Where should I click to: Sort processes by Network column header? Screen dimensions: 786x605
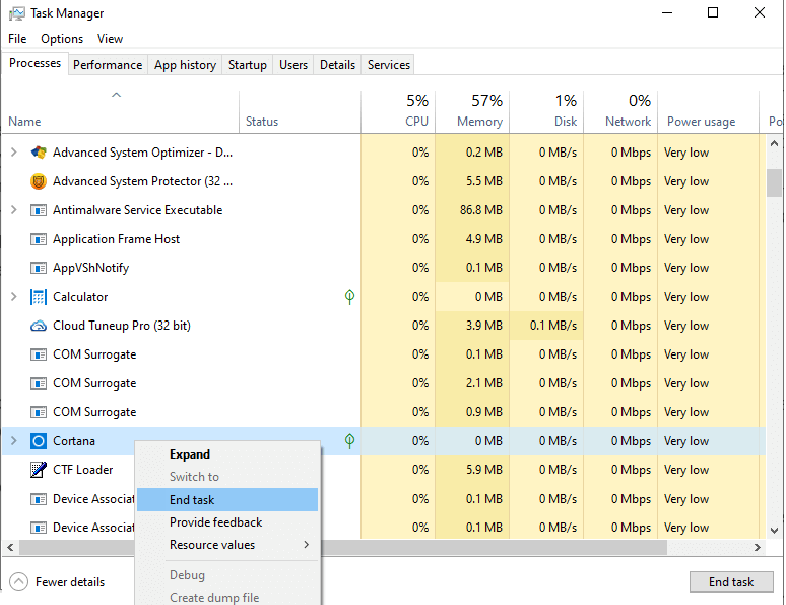coord(621,111)
